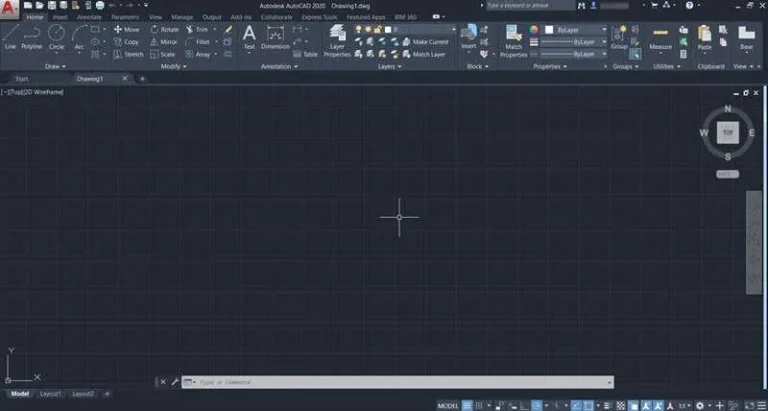Image resolution: width=768 pixels, height=411 pixels.
Task: Add new drawing tab with plus button
Action: (x=142, y=78)
